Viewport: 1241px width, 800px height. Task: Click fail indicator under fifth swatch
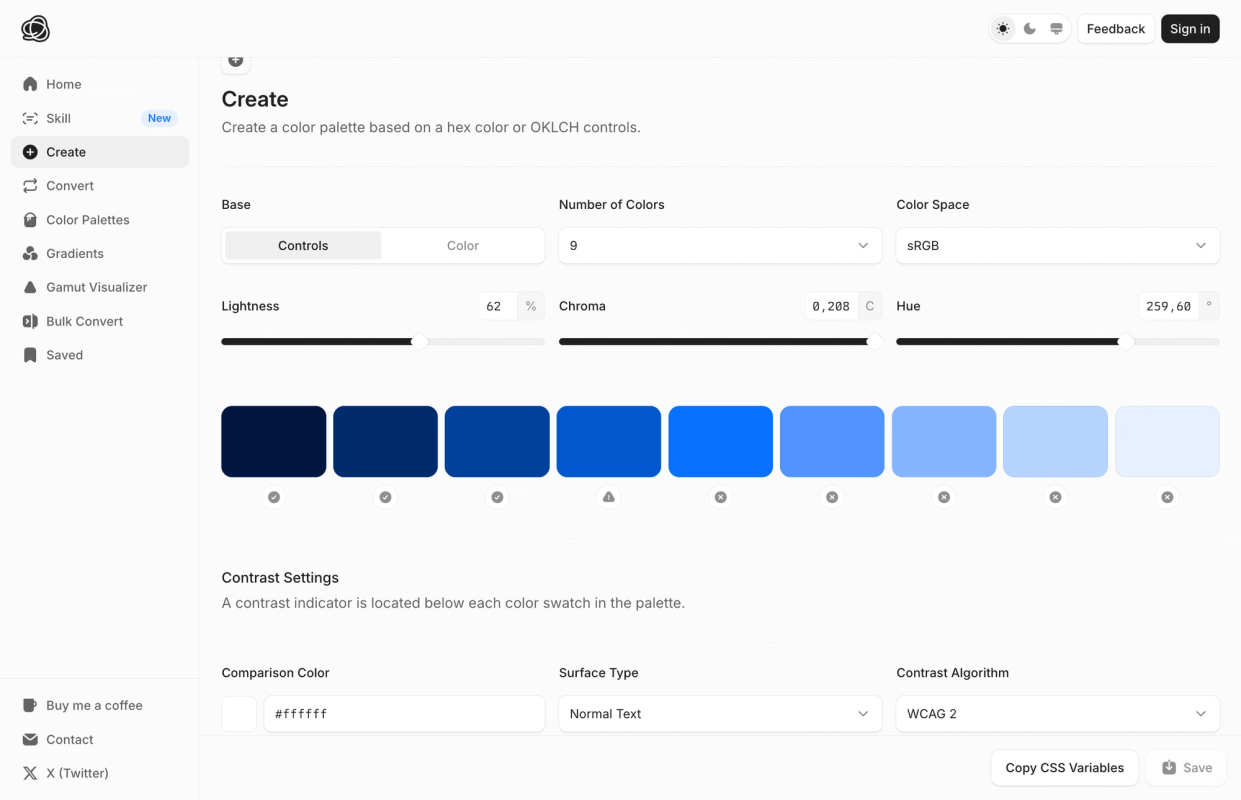(x=721, y=497)
